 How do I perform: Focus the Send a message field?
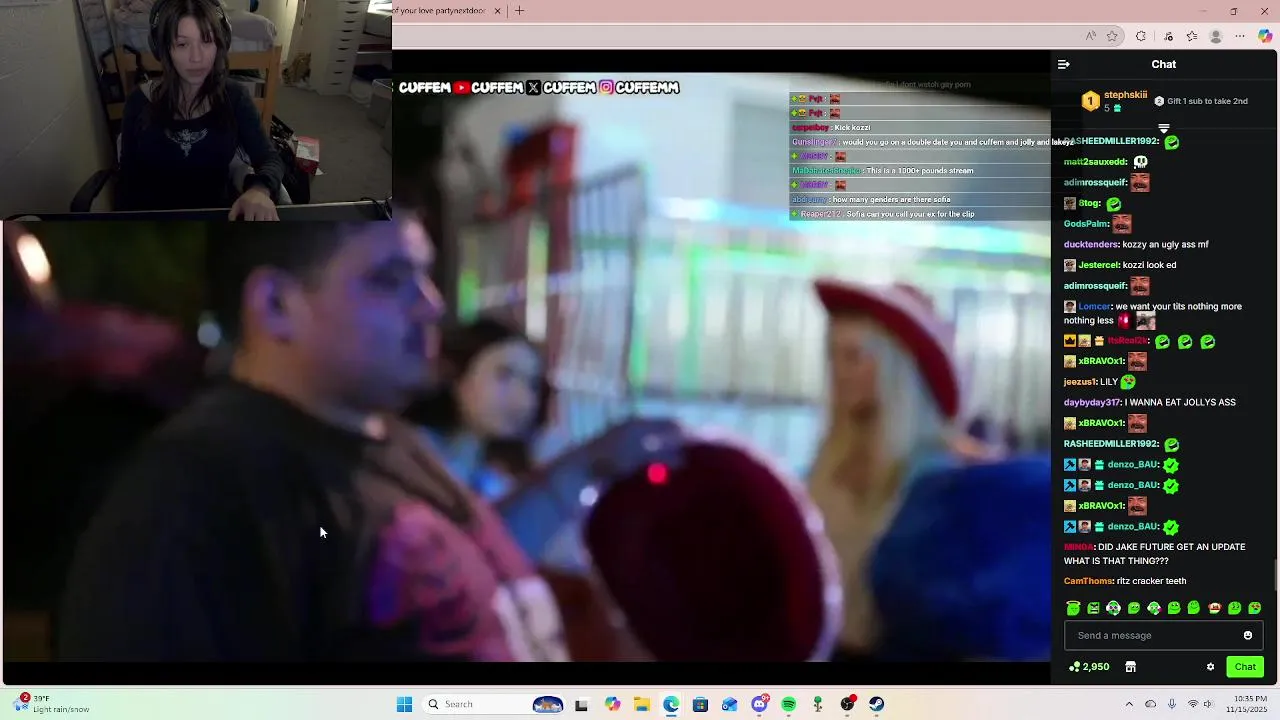pos(1163,635)
